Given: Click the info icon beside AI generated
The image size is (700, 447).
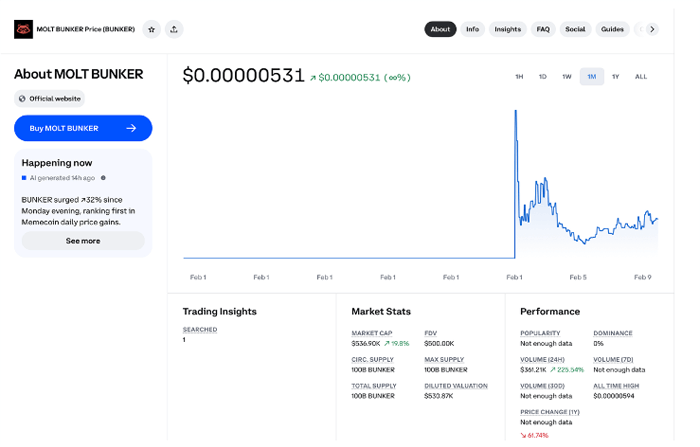Looking at the screenshot, I should point(103,178).
